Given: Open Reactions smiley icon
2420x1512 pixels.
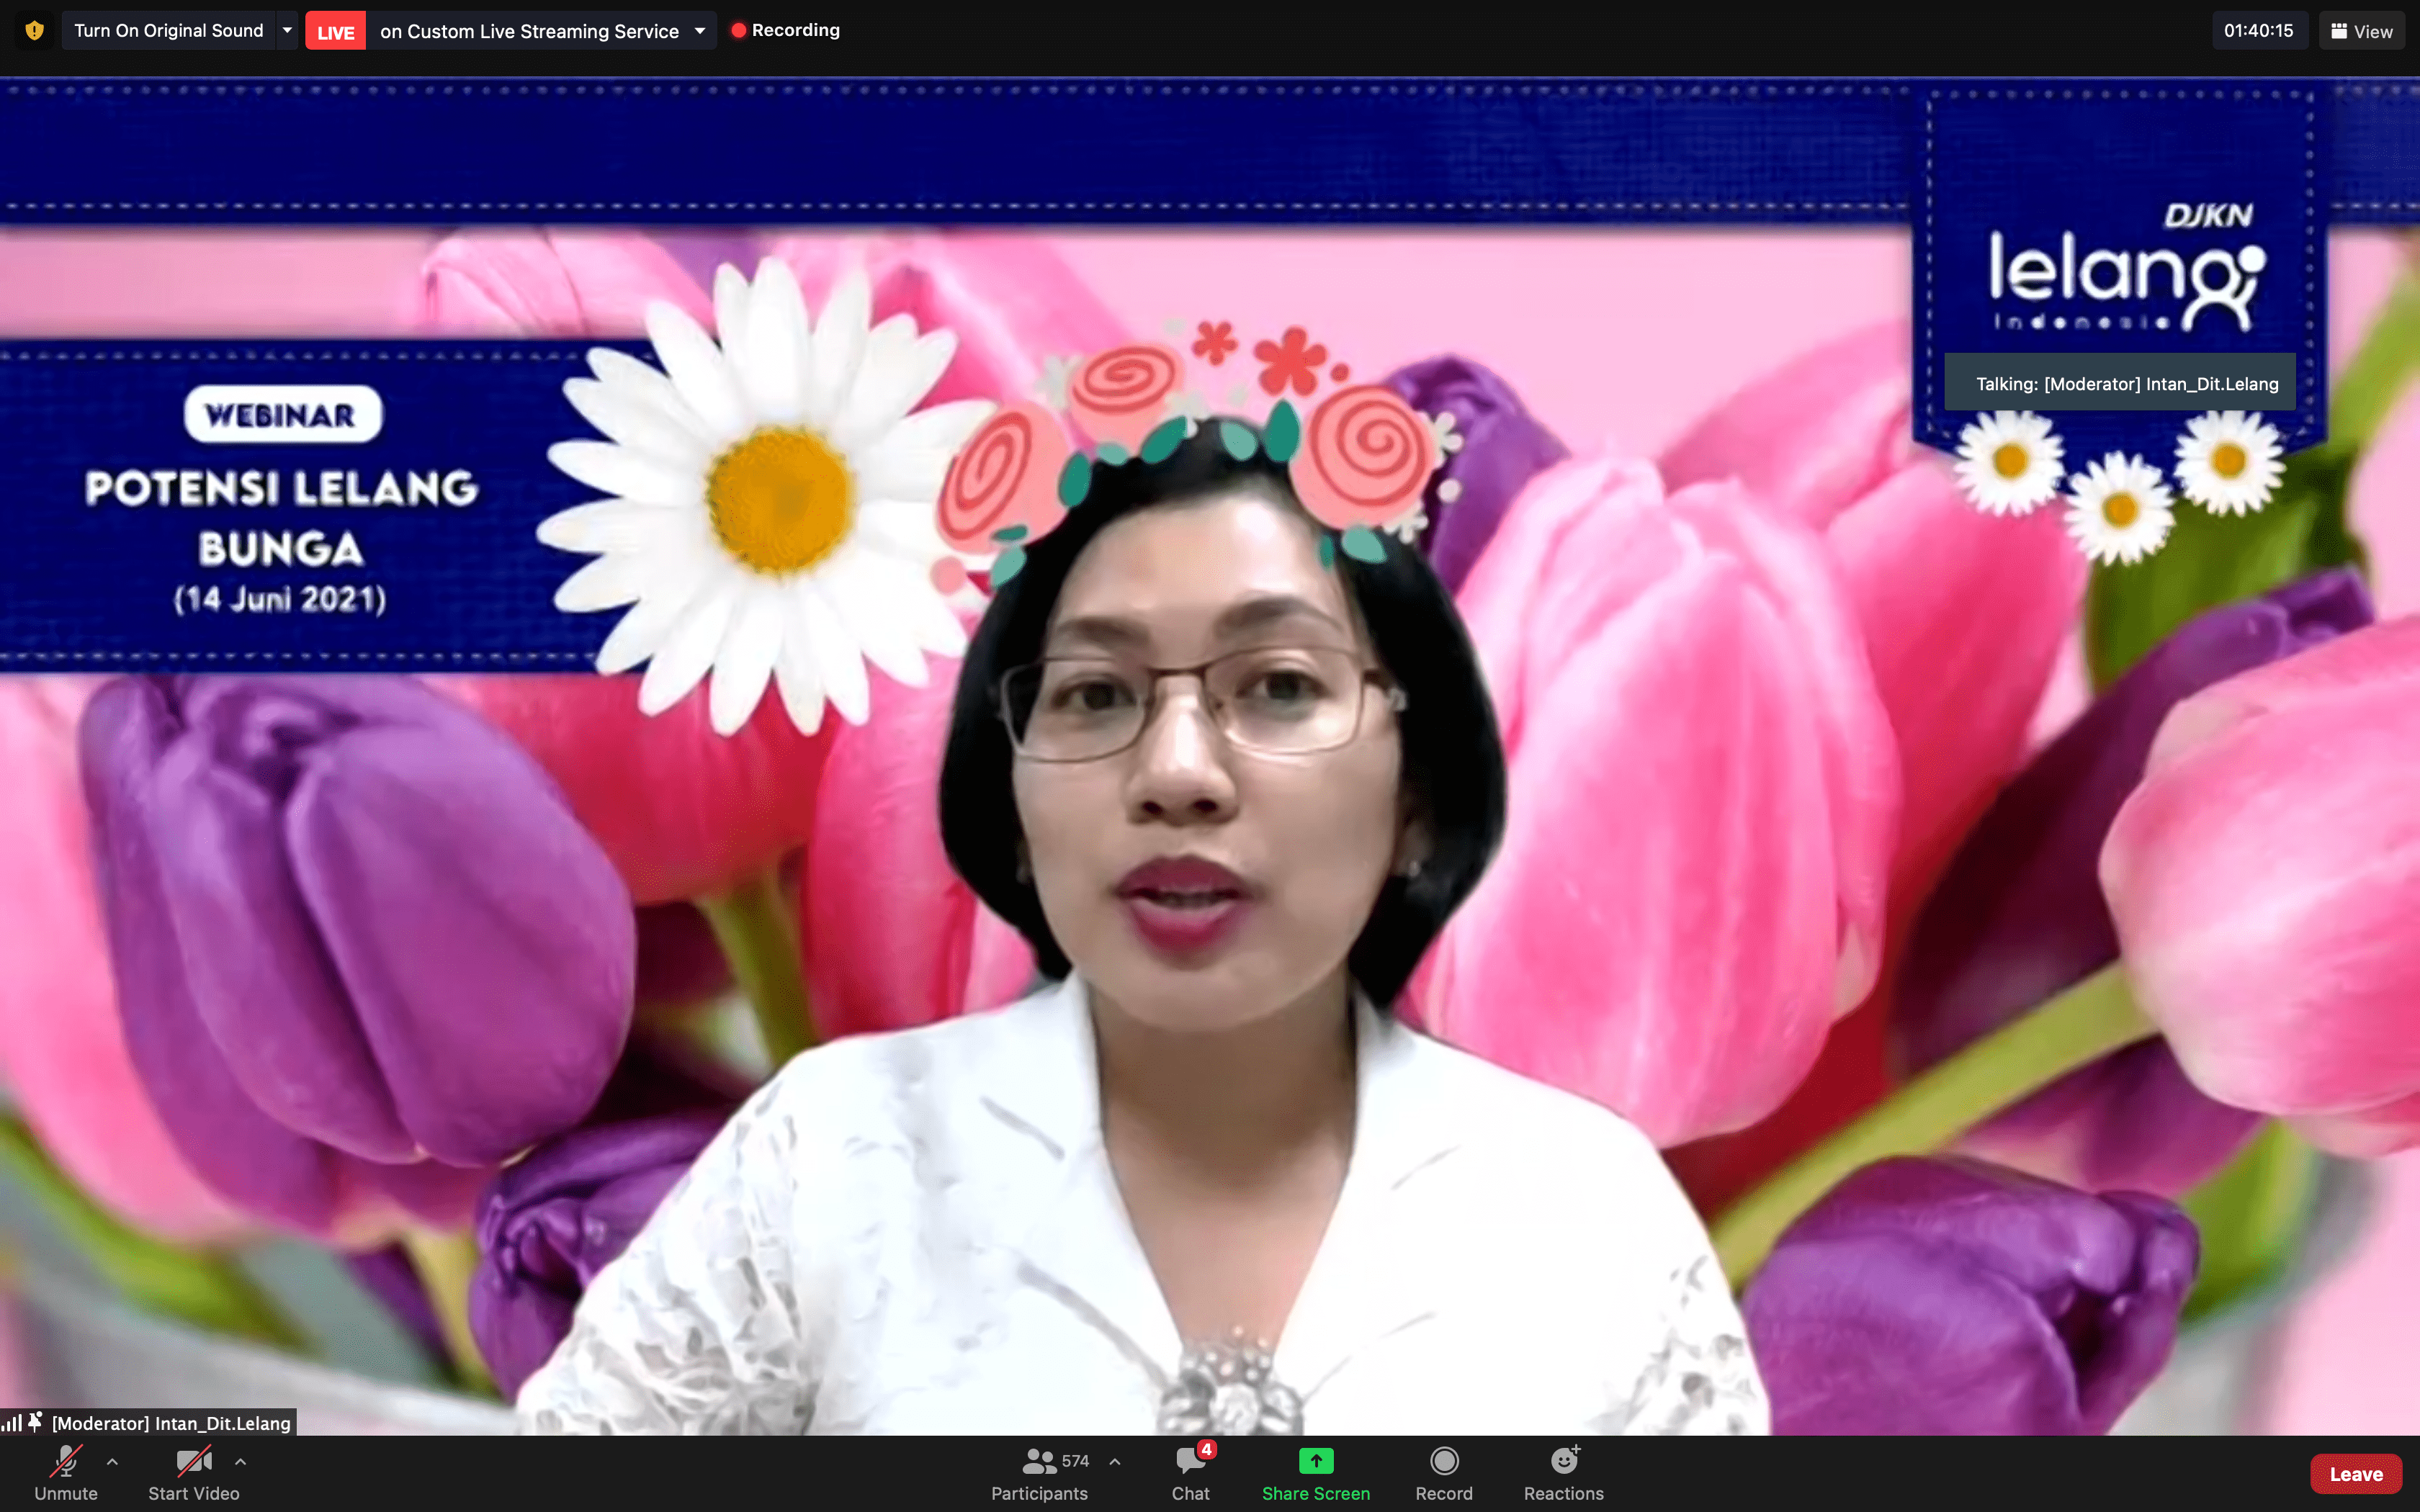Looking at the screenshot, I should (x=1563, y=1462).
